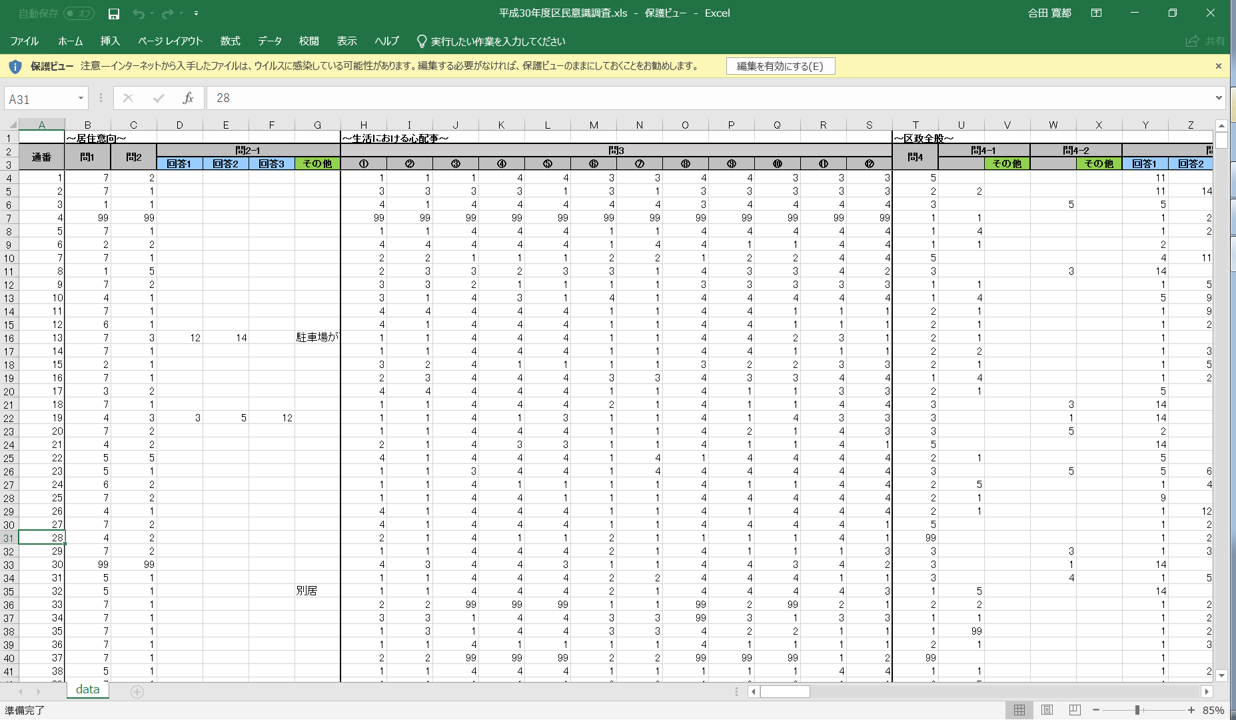Click the New Sheet plus icon
The height and width of the screenshot is (720, 1236).
point(137,691)
